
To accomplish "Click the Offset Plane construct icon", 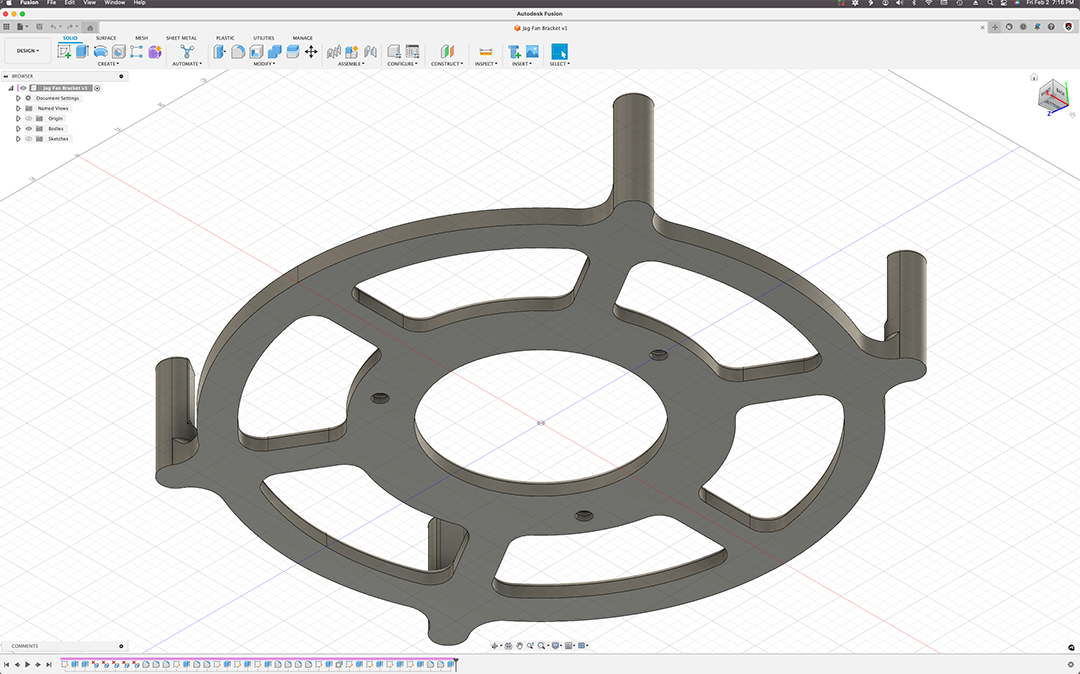I will tap(447, 52).
